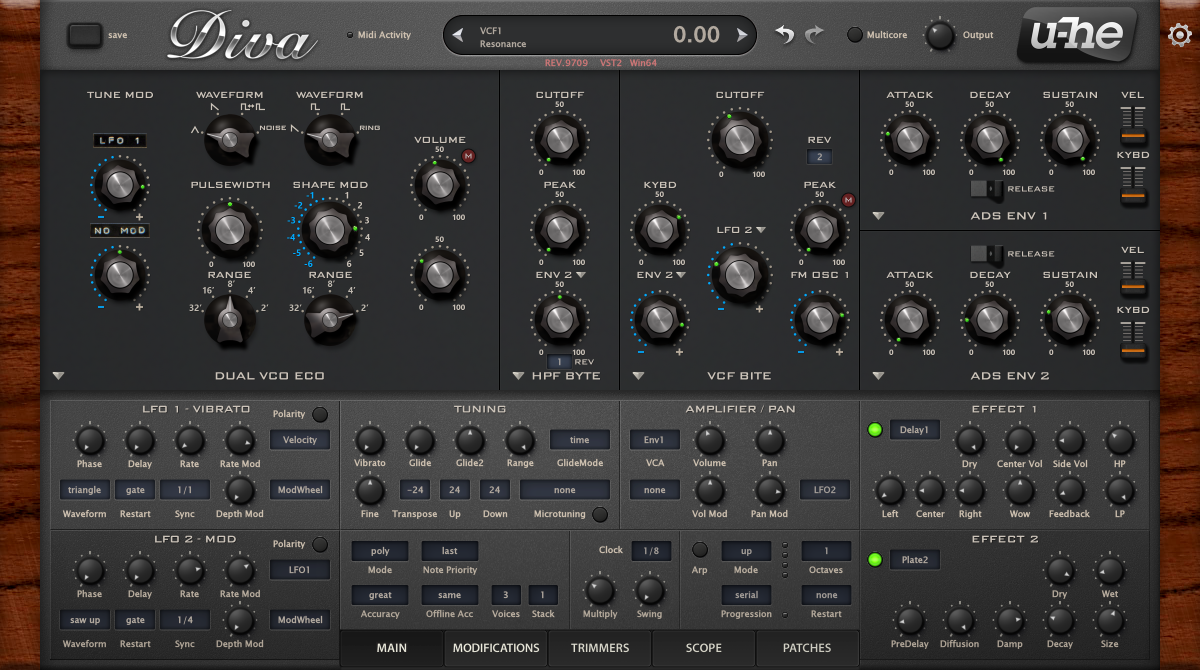
Task: Click the VCF BITE KYBD knob
Action: click(x=659, y=229)
